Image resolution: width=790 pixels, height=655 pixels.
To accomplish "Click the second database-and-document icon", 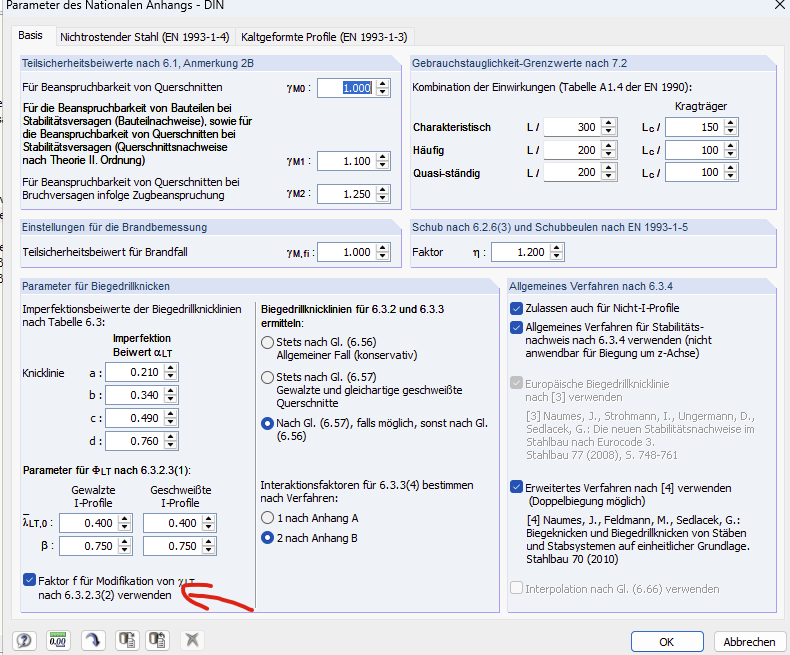I will pos(157,640).
